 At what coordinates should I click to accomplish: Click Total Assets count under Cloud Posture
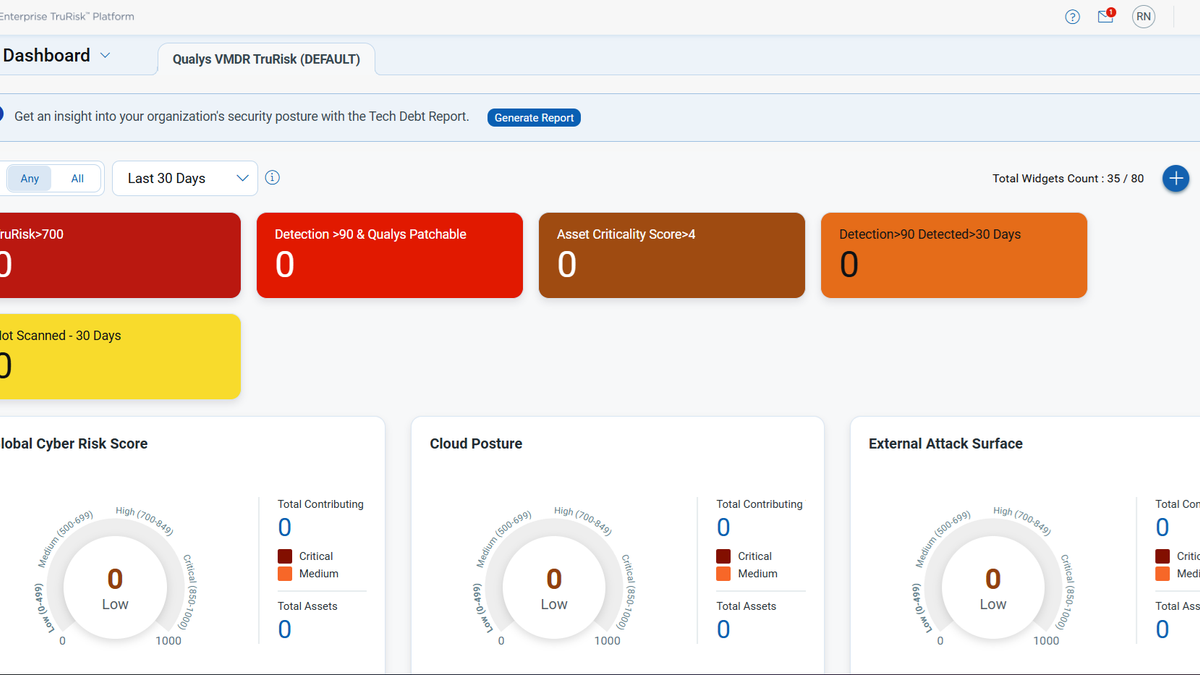click(723, 629)
